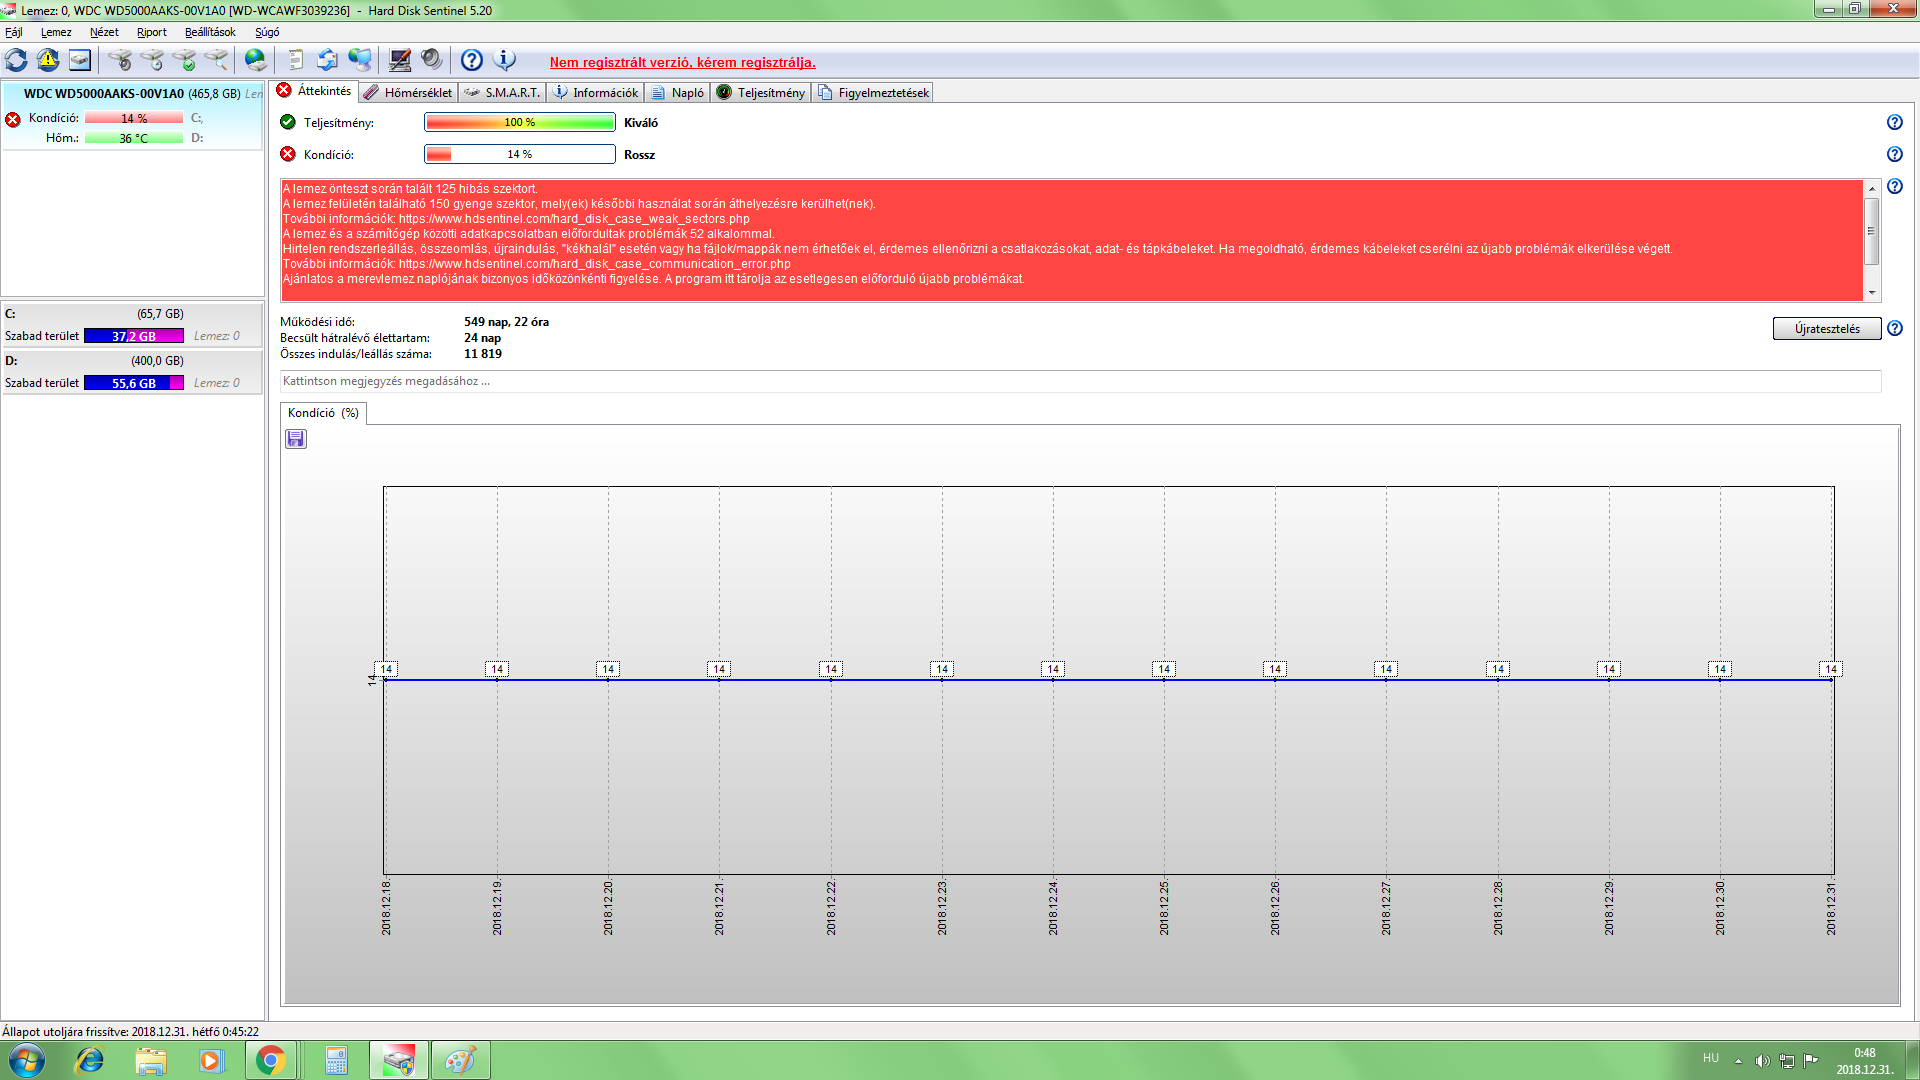The image size is (1920, 1080).
Task: Switch to the S.M.A.R.T. tab
Action: [503, 92]
